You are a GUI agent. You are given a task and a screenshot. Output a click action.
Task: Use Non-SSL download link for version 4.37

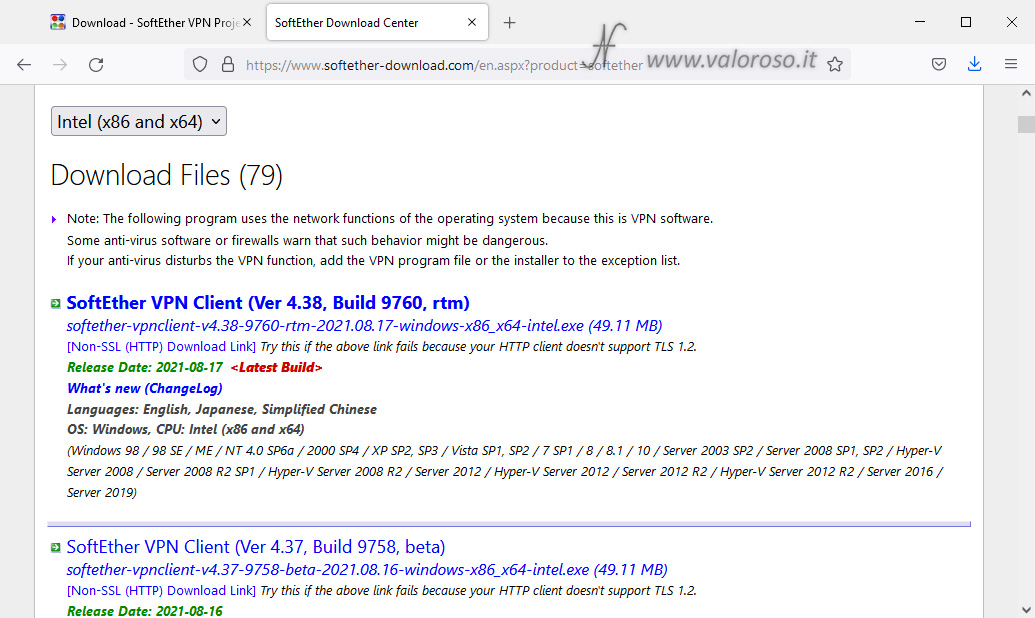(x=161, y=590)
